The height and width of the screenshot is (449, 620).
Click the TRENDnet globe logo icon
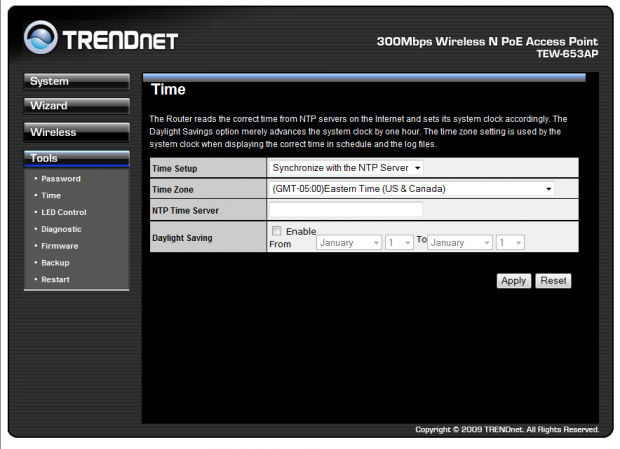click(x=40, y=38)
